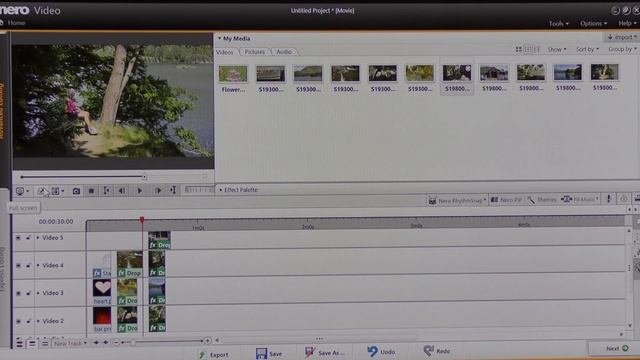Select the large track height icon
Screen dimensions: 640x360
coord(19,343)
